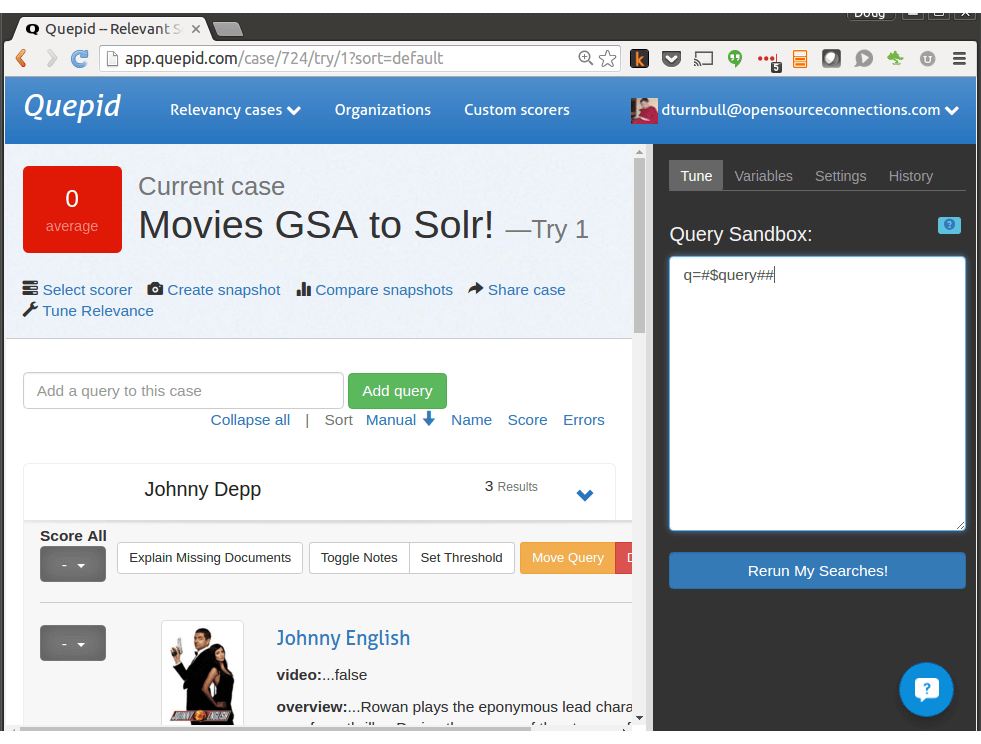Go to Organizations page
Image resolution: width=981 pixels, height=744 pixels.
click(x=382, y=110)
